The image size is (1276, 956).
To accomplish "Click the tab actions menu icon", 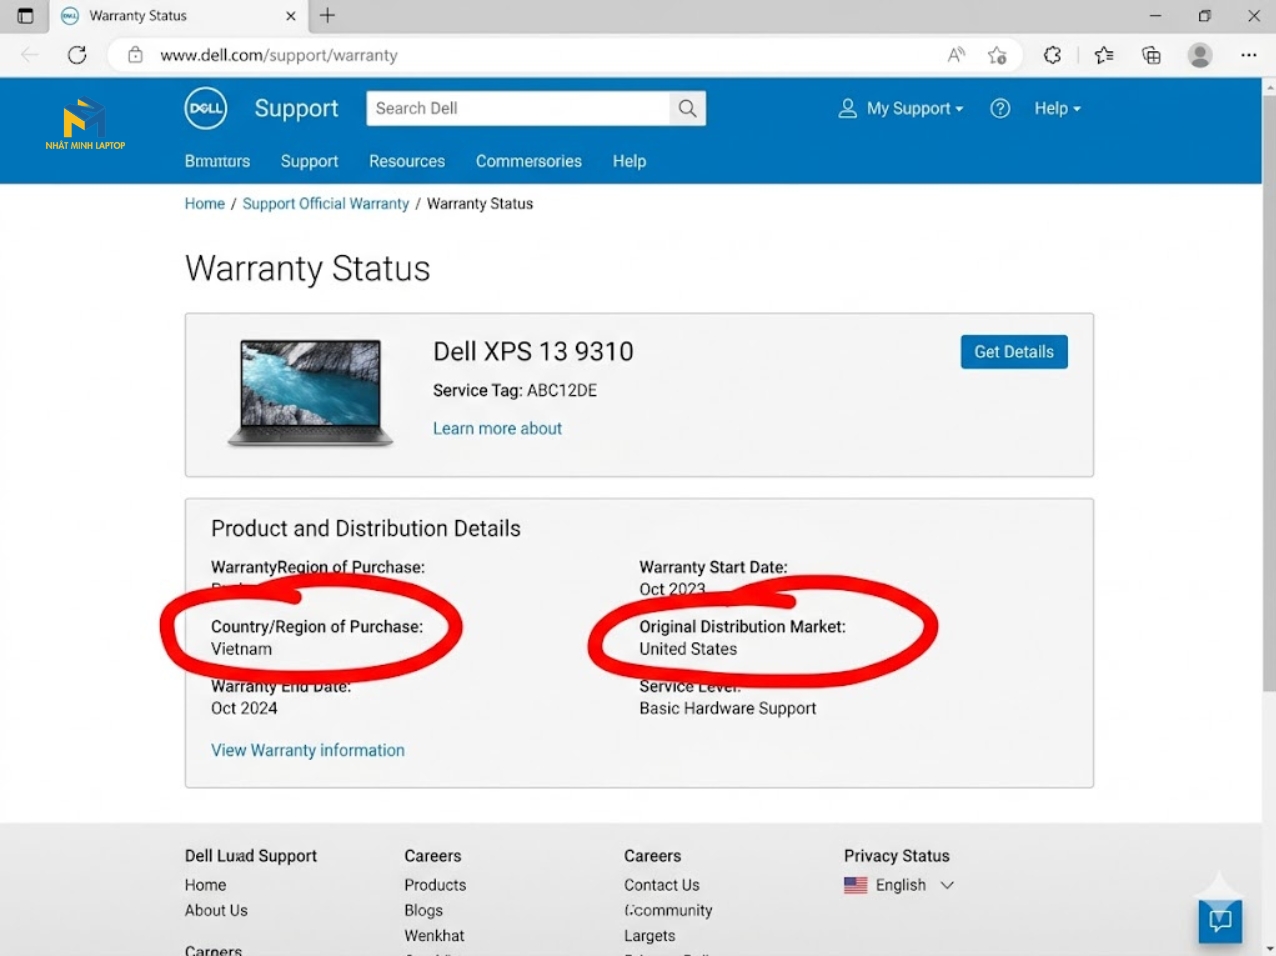I will point(25,16).
